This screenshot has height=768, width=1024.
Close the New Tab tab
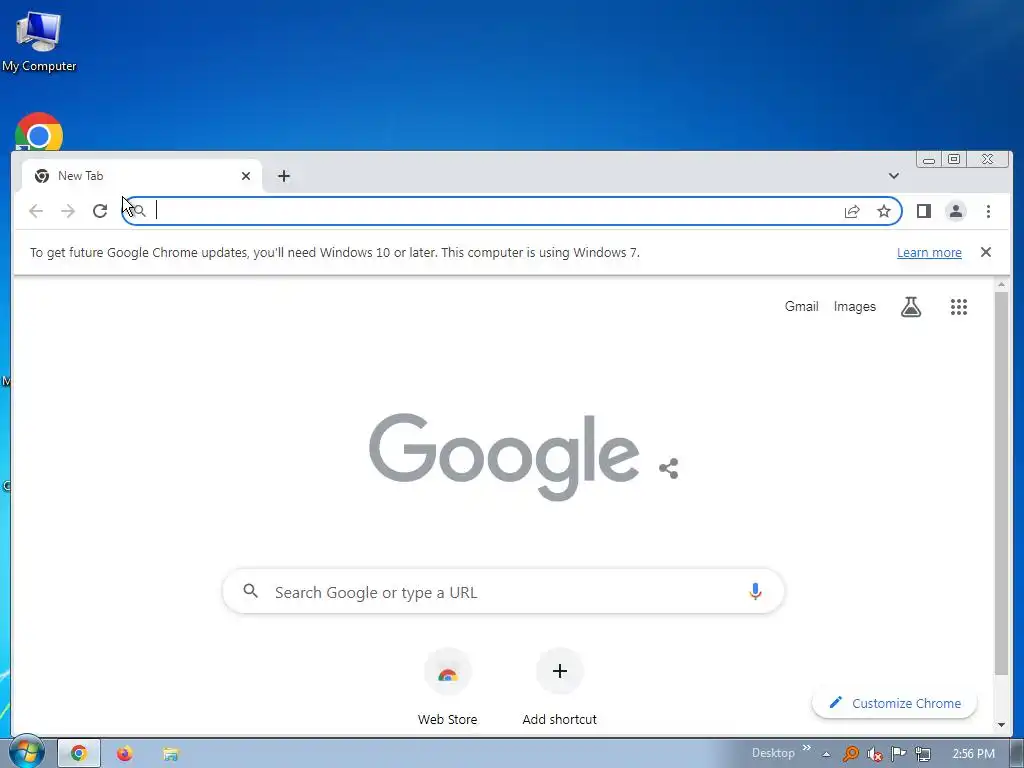(x=246, y=176)
